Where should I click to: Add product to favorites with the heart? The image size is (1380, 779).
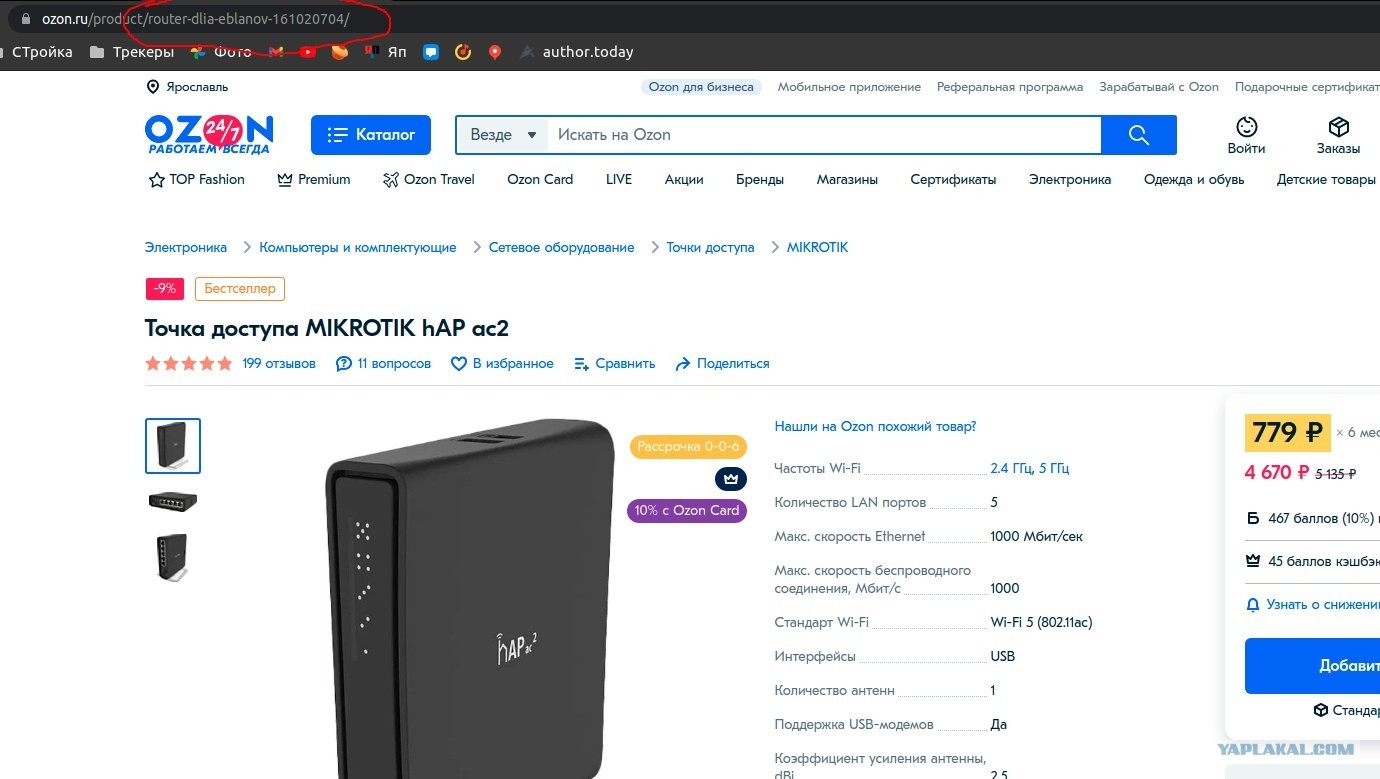point(459,364)
